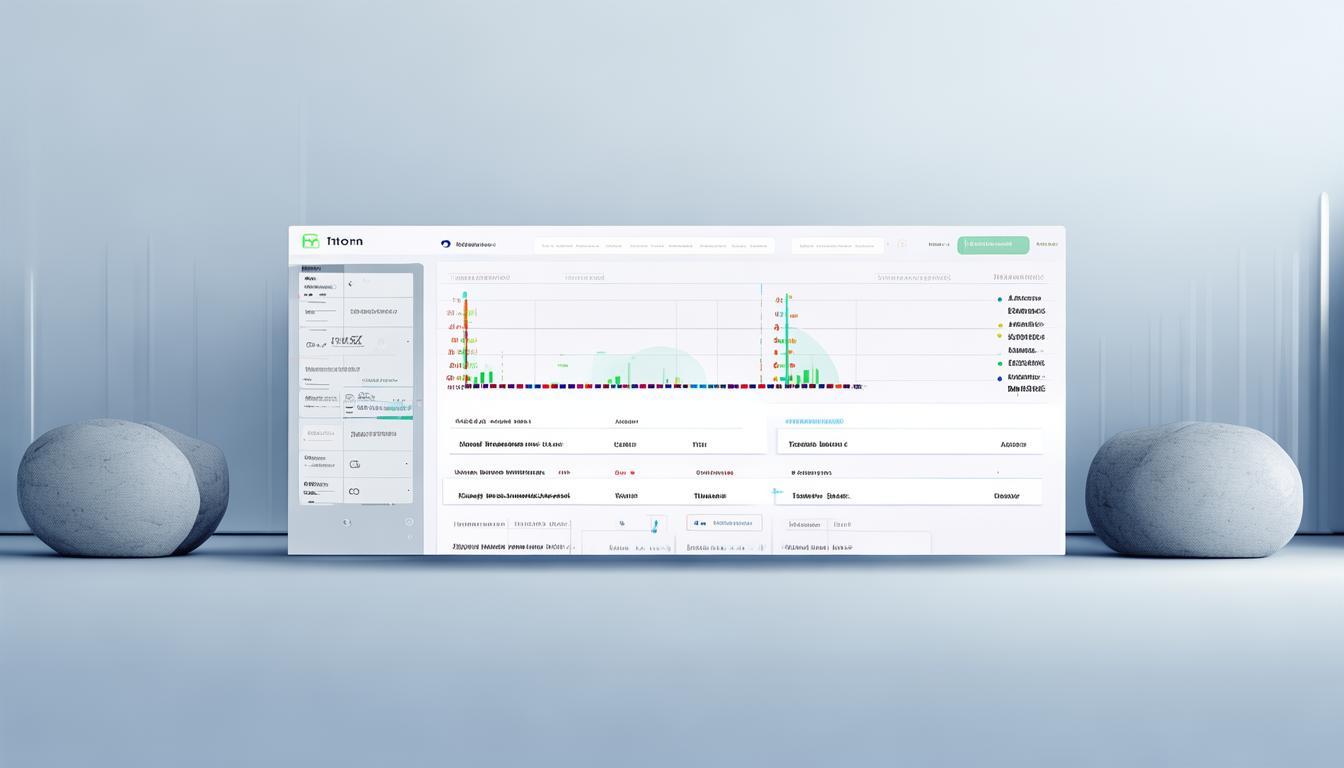This screenshot has height=768, width=1344.
Task: Toggle the green legend dot series
Action: (x=999, y=364)
